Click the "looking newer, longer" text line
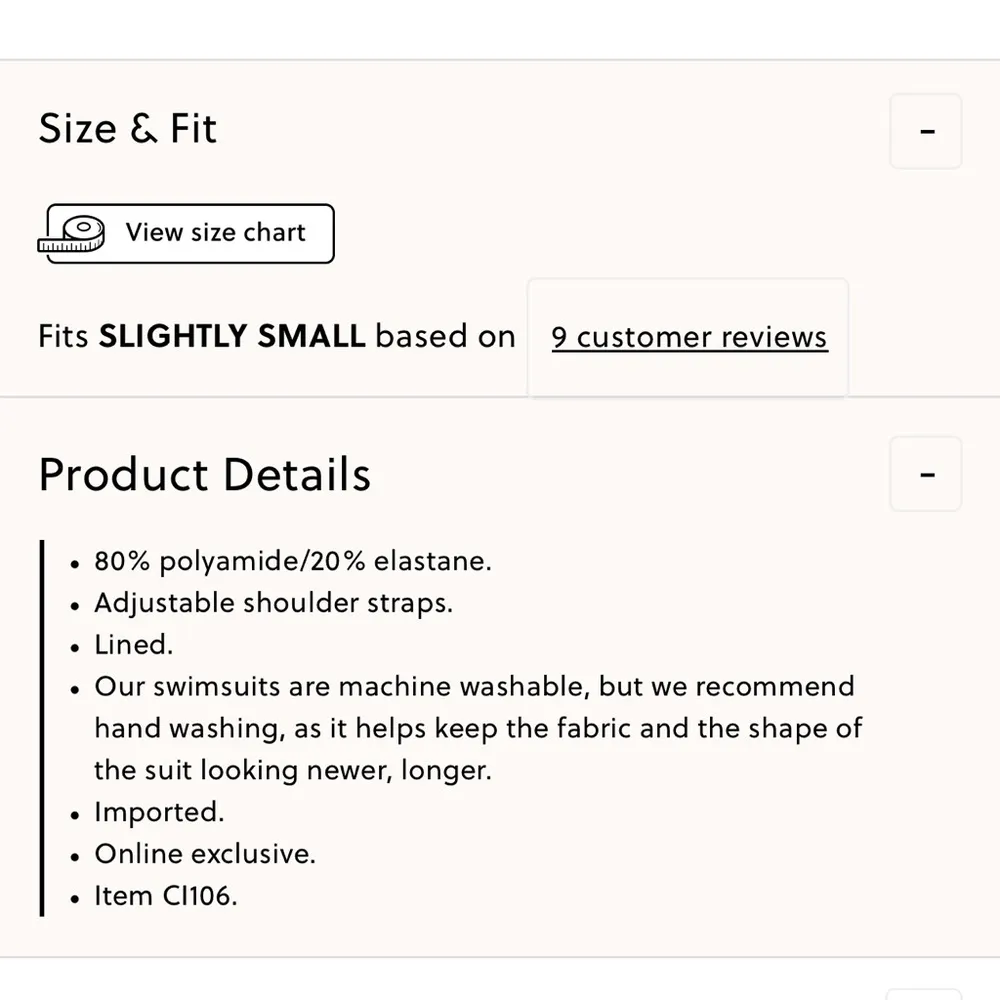Image resolution: width=1000 pixels, height=1000 pixels. point(293,771)
